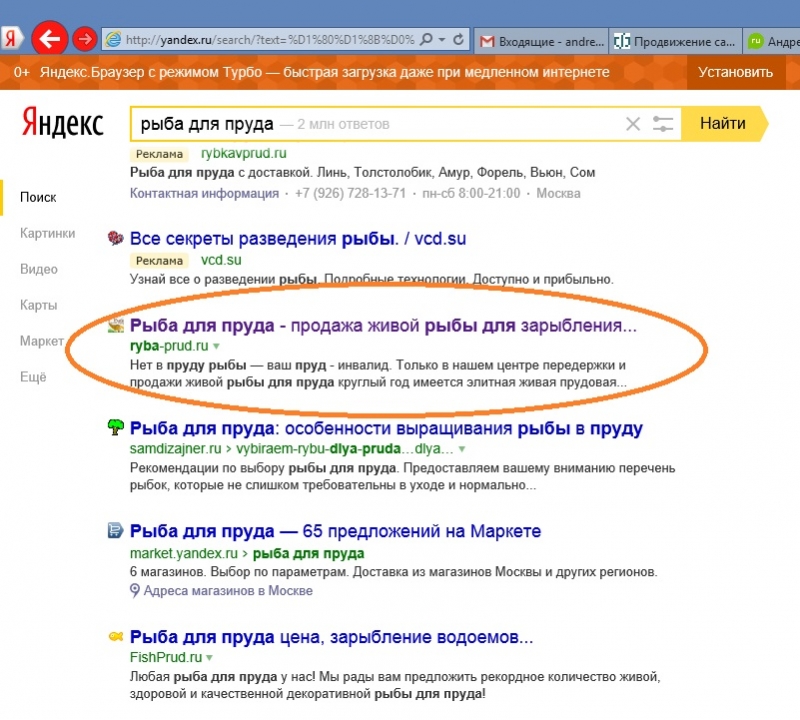The width and height of the screenshot is (800, 720).
Task: Click the 0+ age label in banner
Action: (x=21, y=72)
